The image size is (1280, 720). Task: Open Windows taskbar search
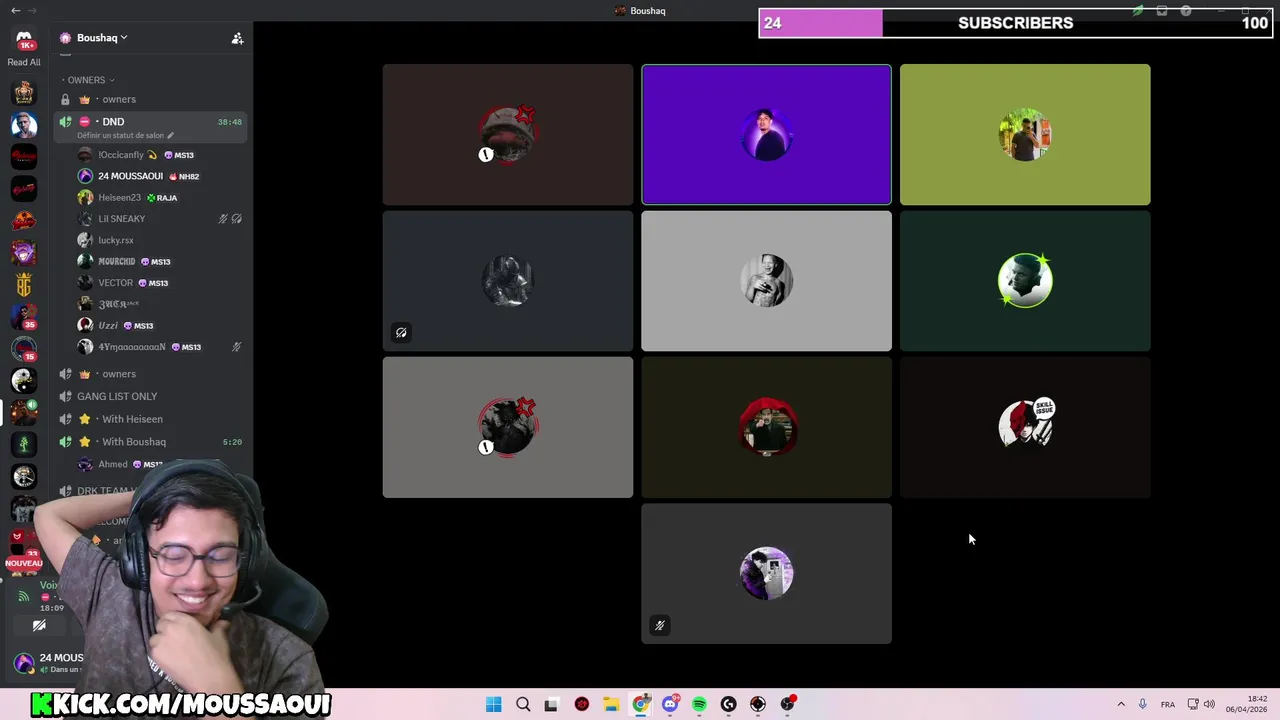click(x=523, y=704)
